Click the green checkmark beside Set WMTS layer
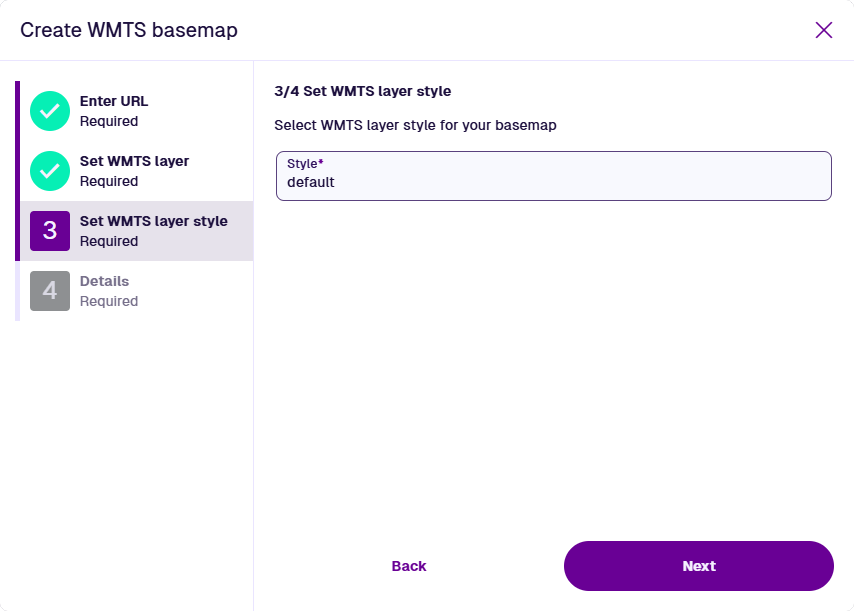854x611 pixels. point(50,171)
